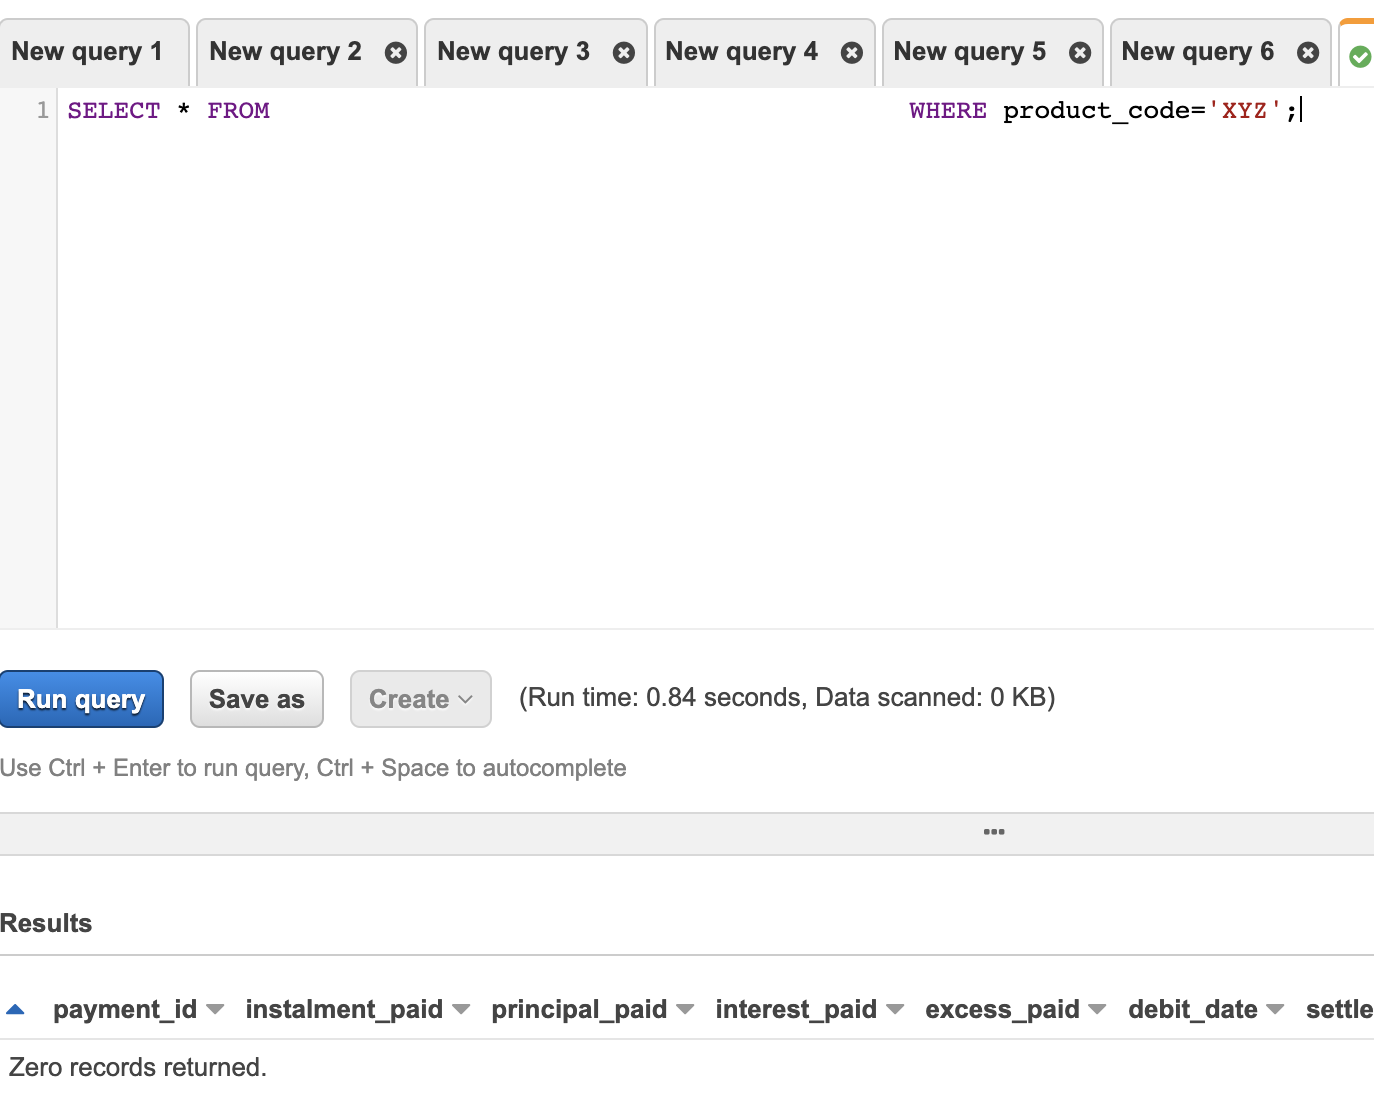The width and height of the screenshot is (1374, 1106).
Task: Click the ellipsis icon on the divider bar
Action: pos(993,832)
